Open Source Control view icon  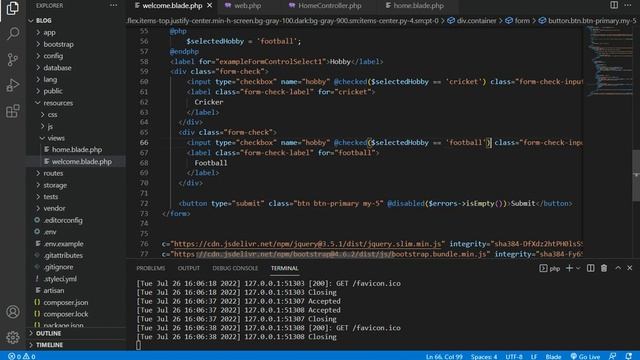(x=13, y=60)
